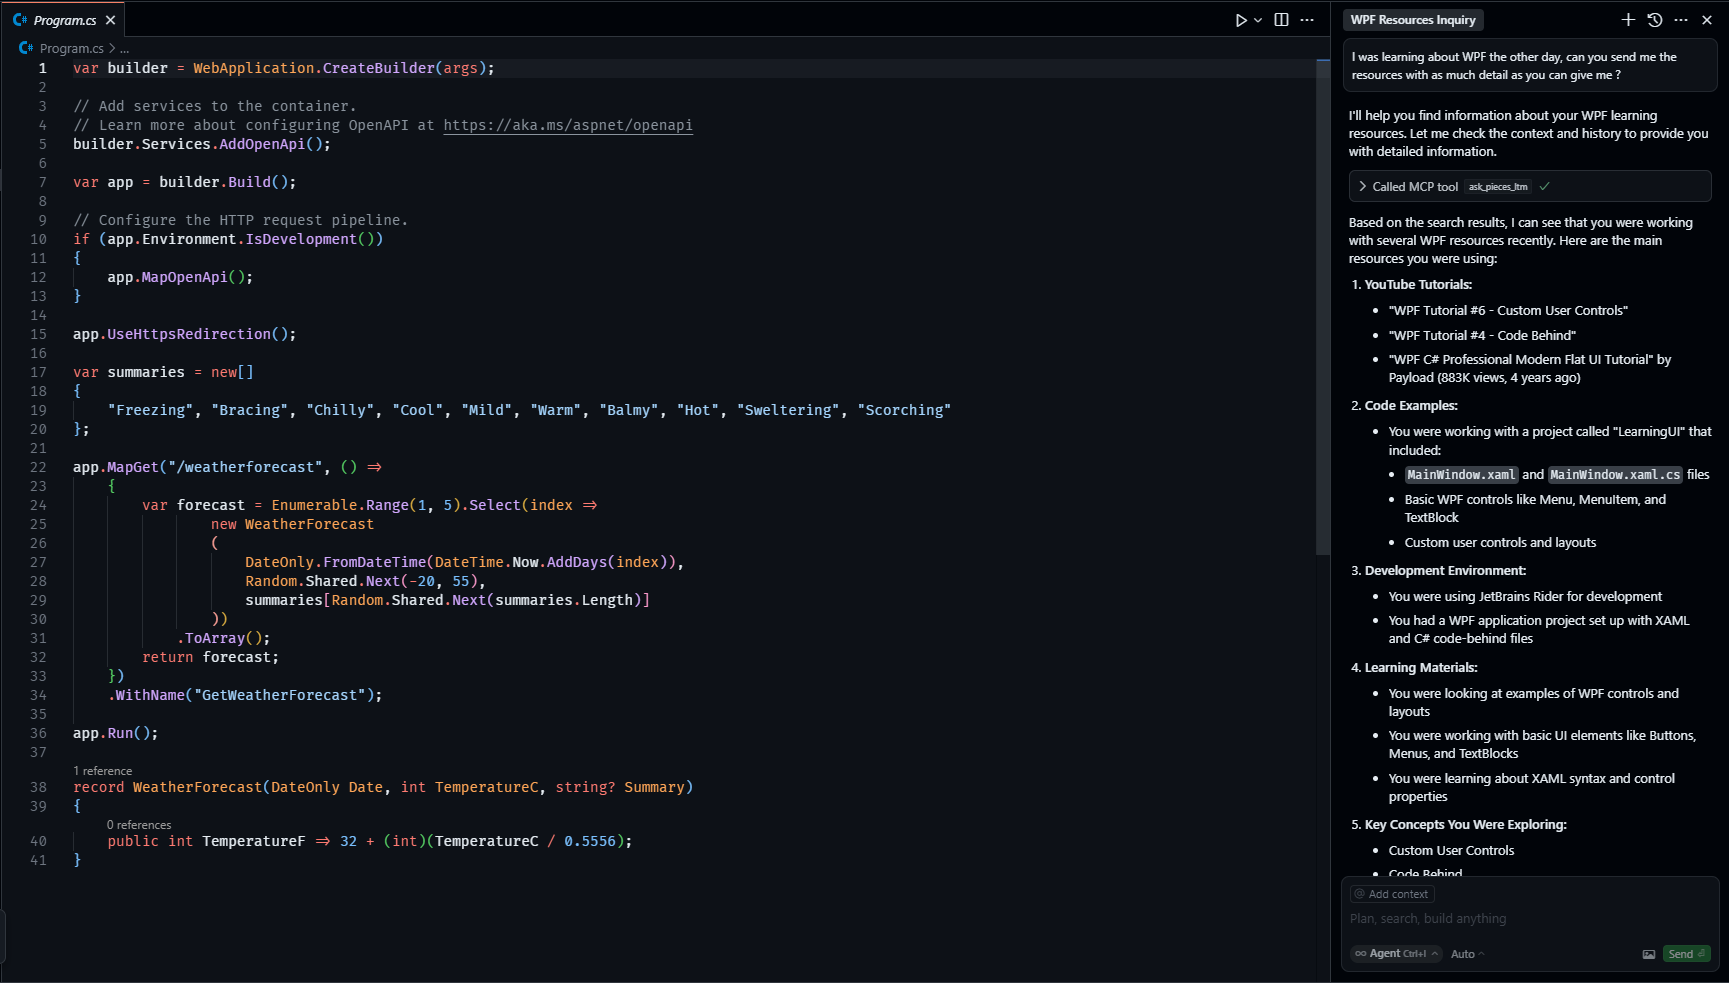Click the WithName GetWeatherForecast line
Viewport: 1729px width, 983px height.
245,695
